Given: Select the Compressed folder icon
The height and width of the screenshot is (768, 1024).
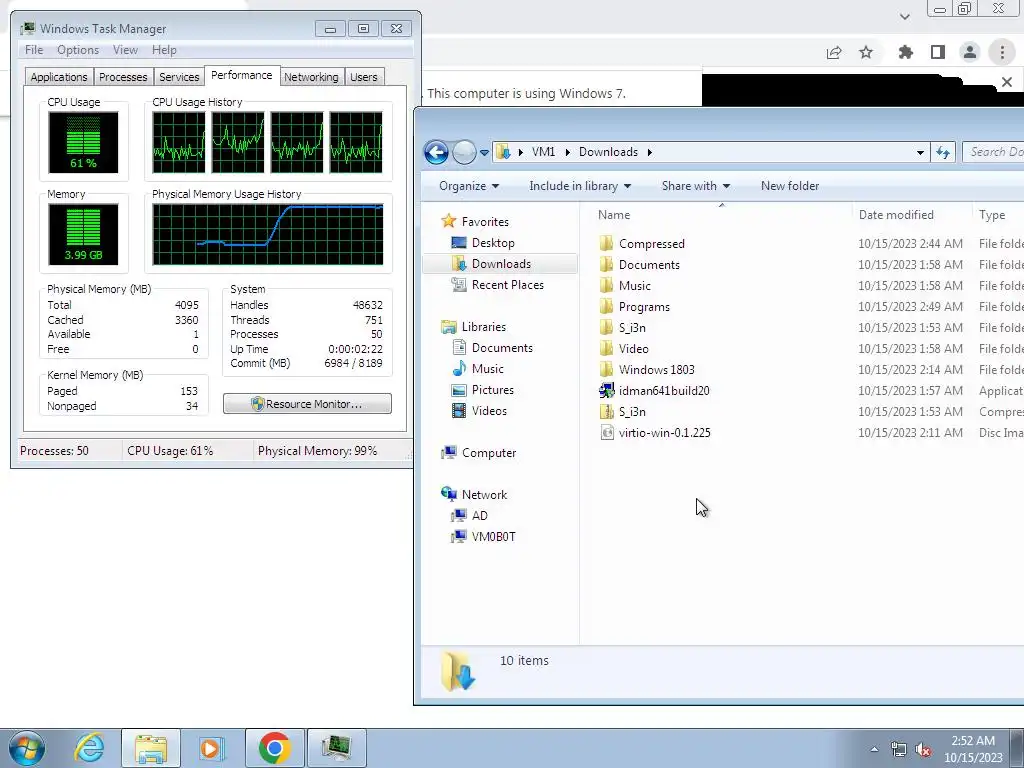Looking at the screenshot, I should (607, 244).
